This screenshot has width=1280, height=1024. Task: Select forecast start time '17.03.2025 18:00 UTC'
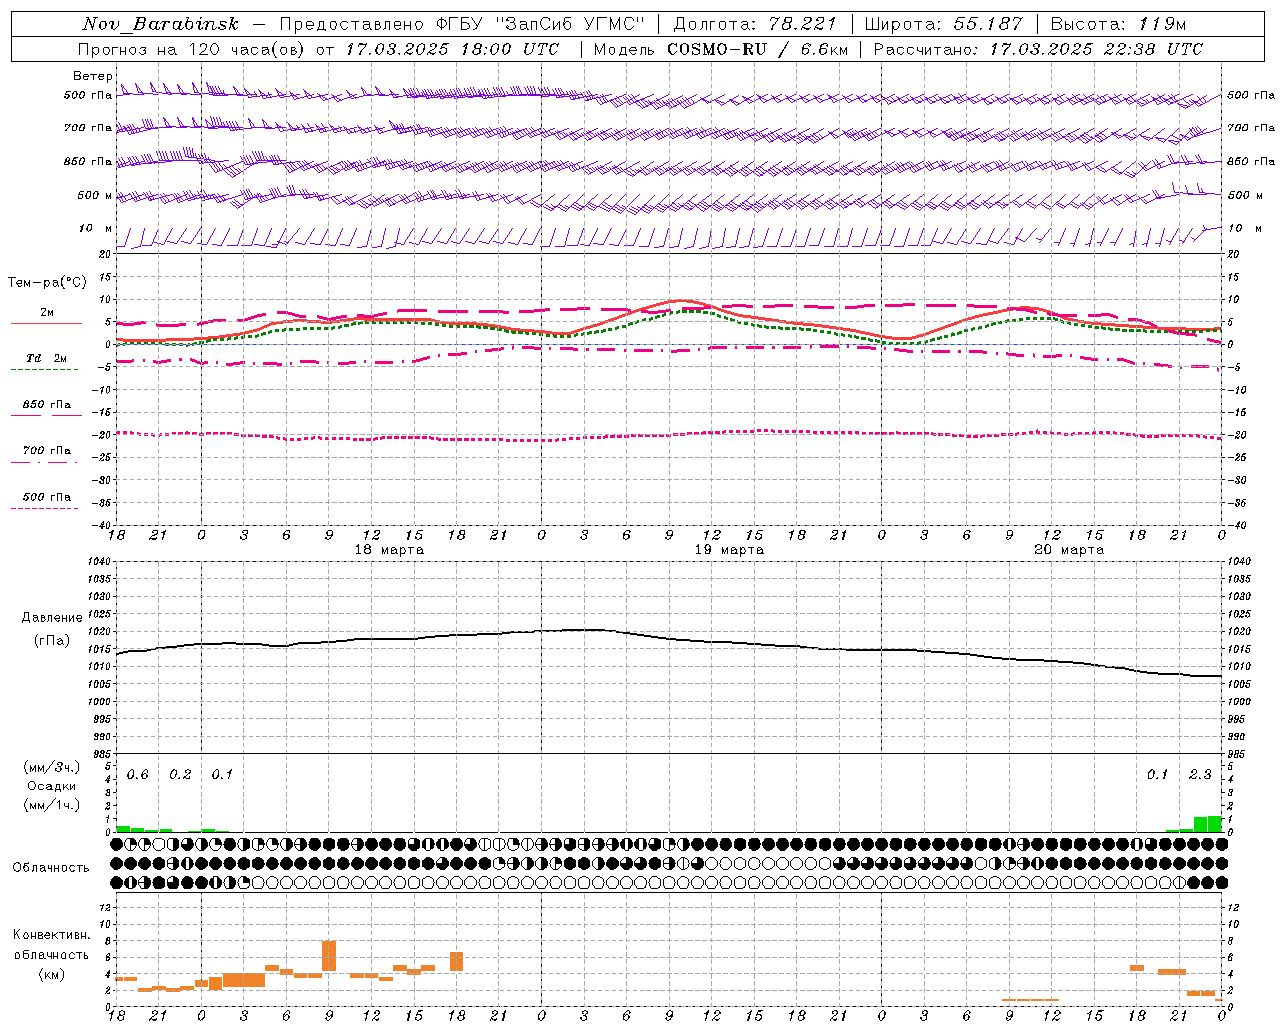[x=452, y=49]
